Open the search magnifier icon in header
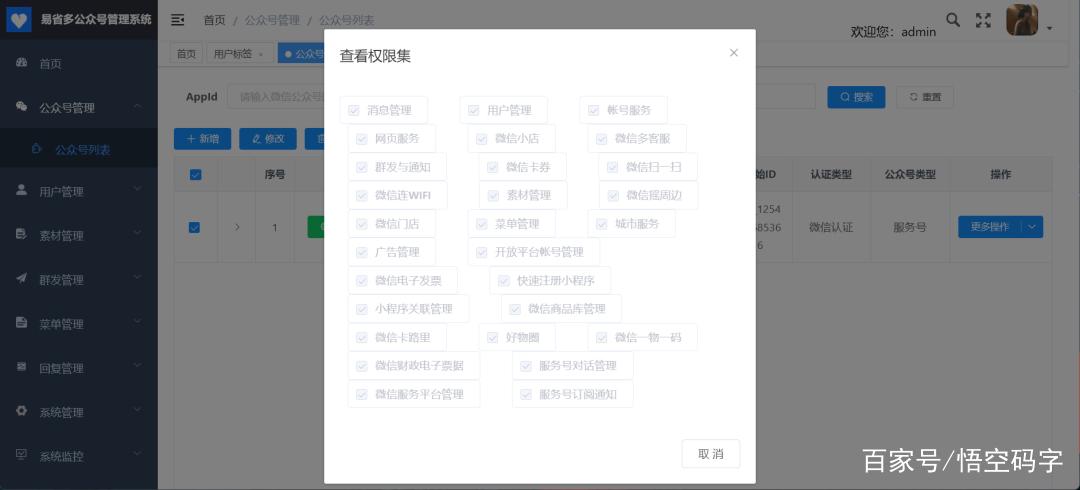1080x490 pixels. (953, 20)
